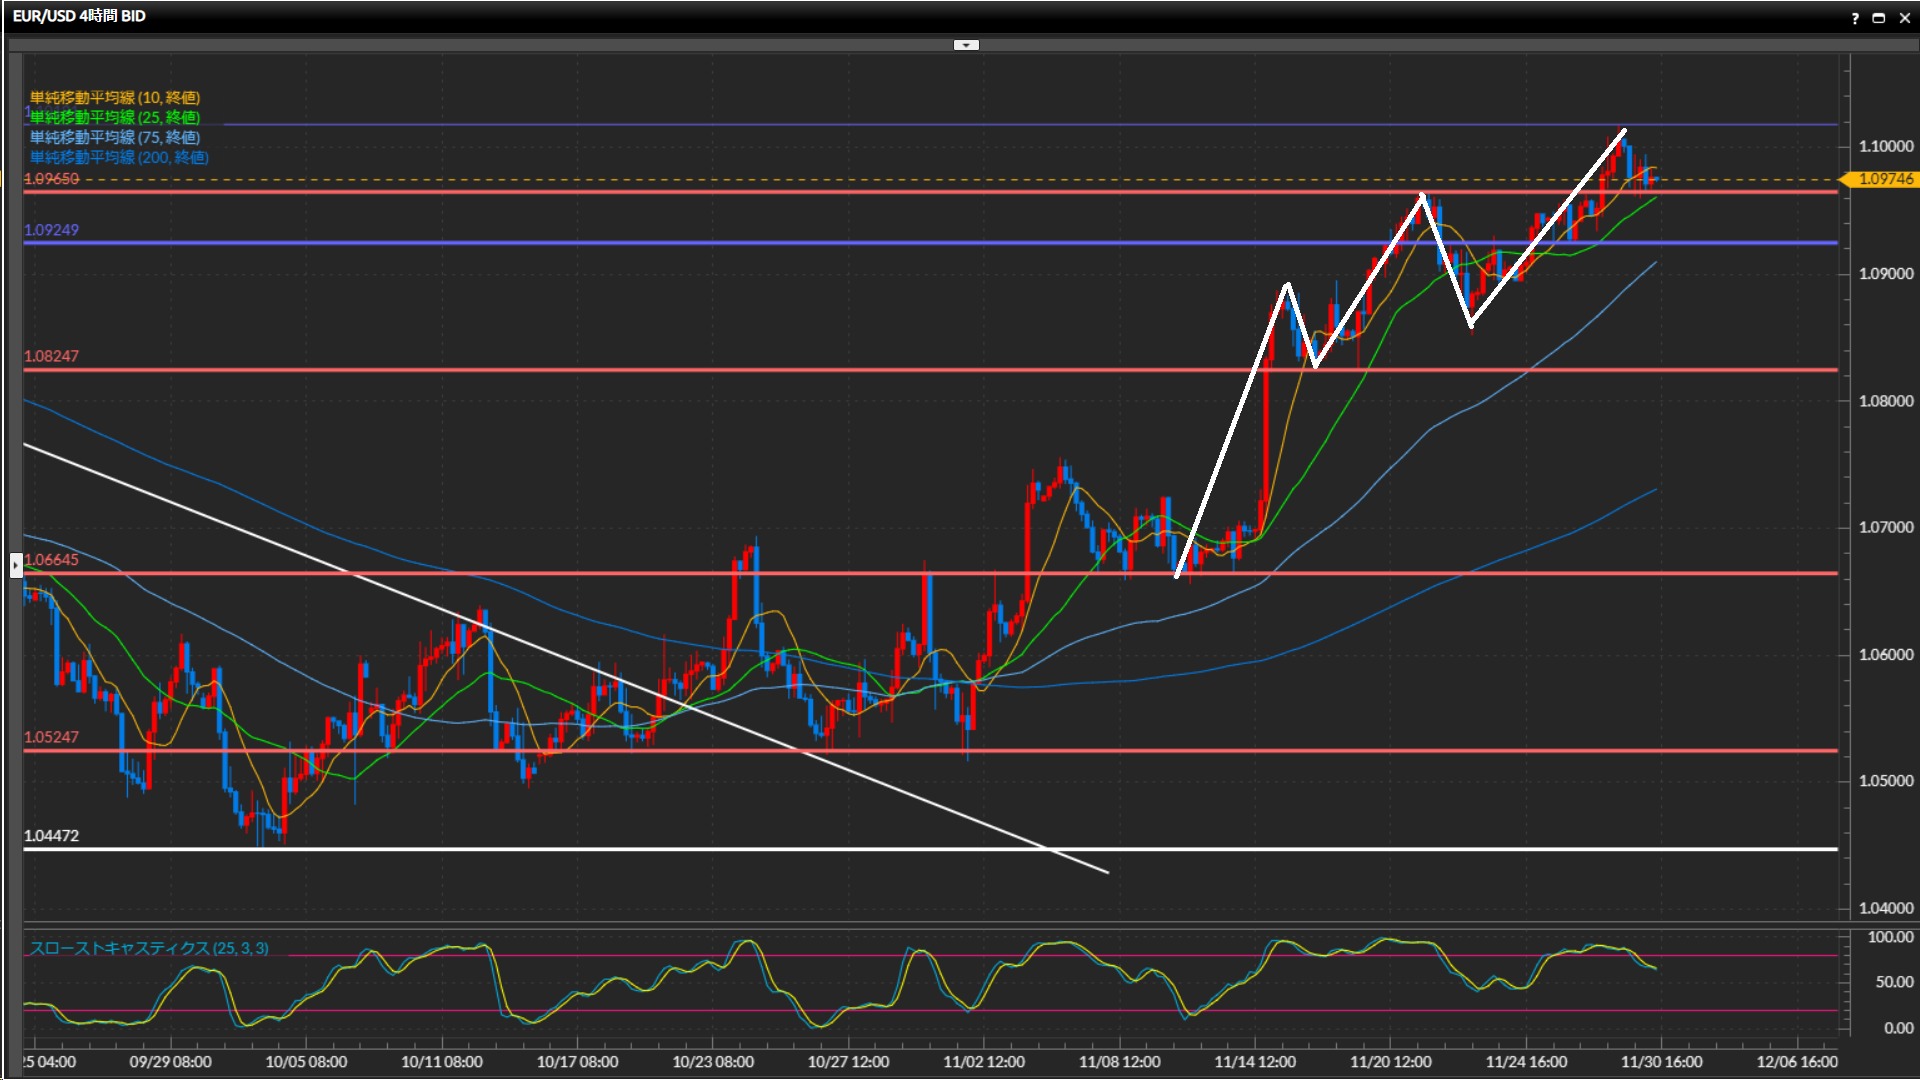Click the yellow 1.09746 current price tag
Image resolution: width=1920 pixels, height=1080 pixels.
pos(1884,179)
